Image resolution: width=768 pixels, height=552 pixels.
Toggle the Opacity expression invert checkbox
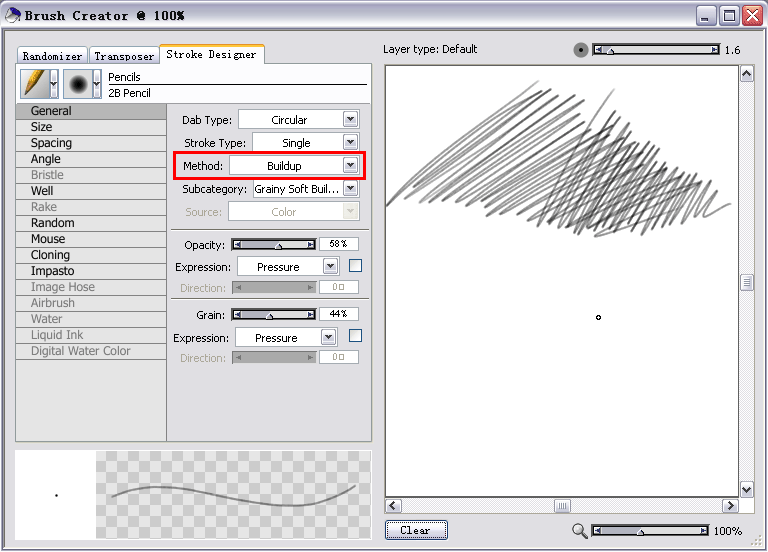click(355, 266)
